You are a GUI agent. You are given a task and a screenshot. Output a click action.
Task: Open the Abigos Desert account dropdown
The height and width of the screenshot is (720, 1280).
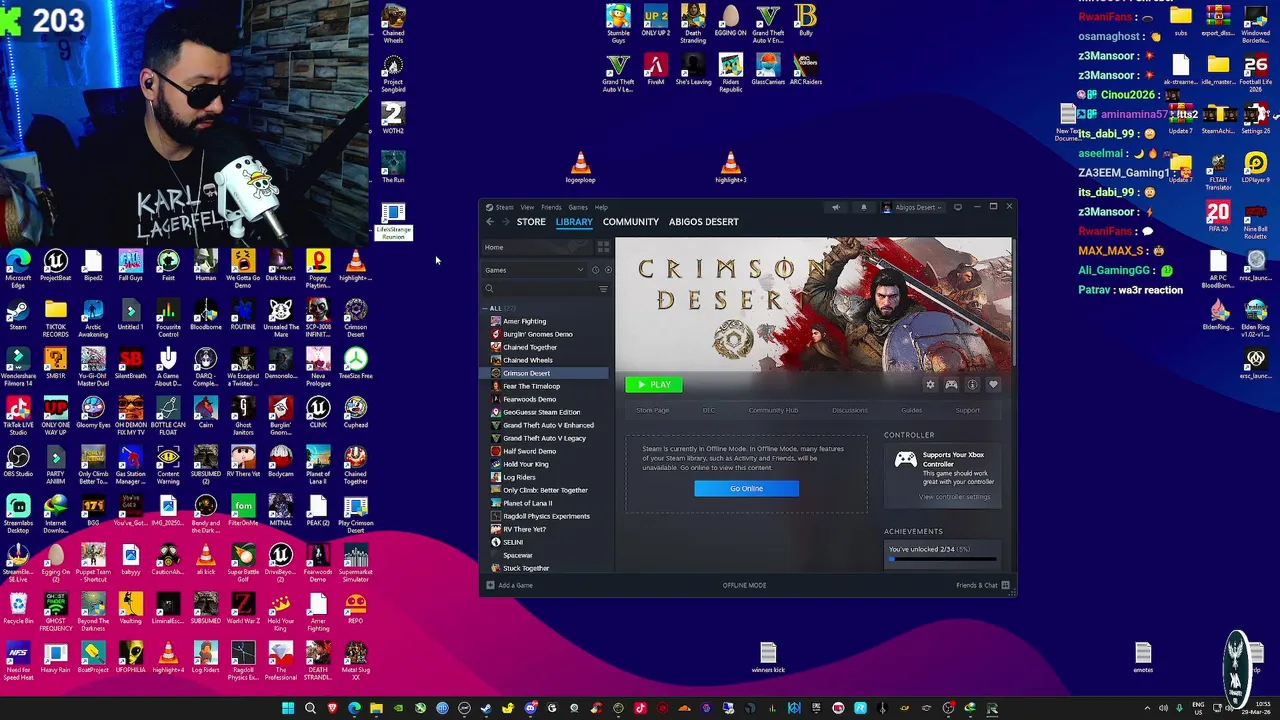coord(913,207)
